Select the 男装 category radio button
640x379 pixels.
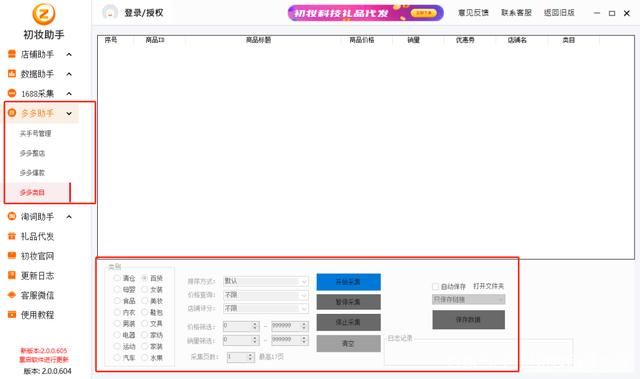click(x=117, y=324)
